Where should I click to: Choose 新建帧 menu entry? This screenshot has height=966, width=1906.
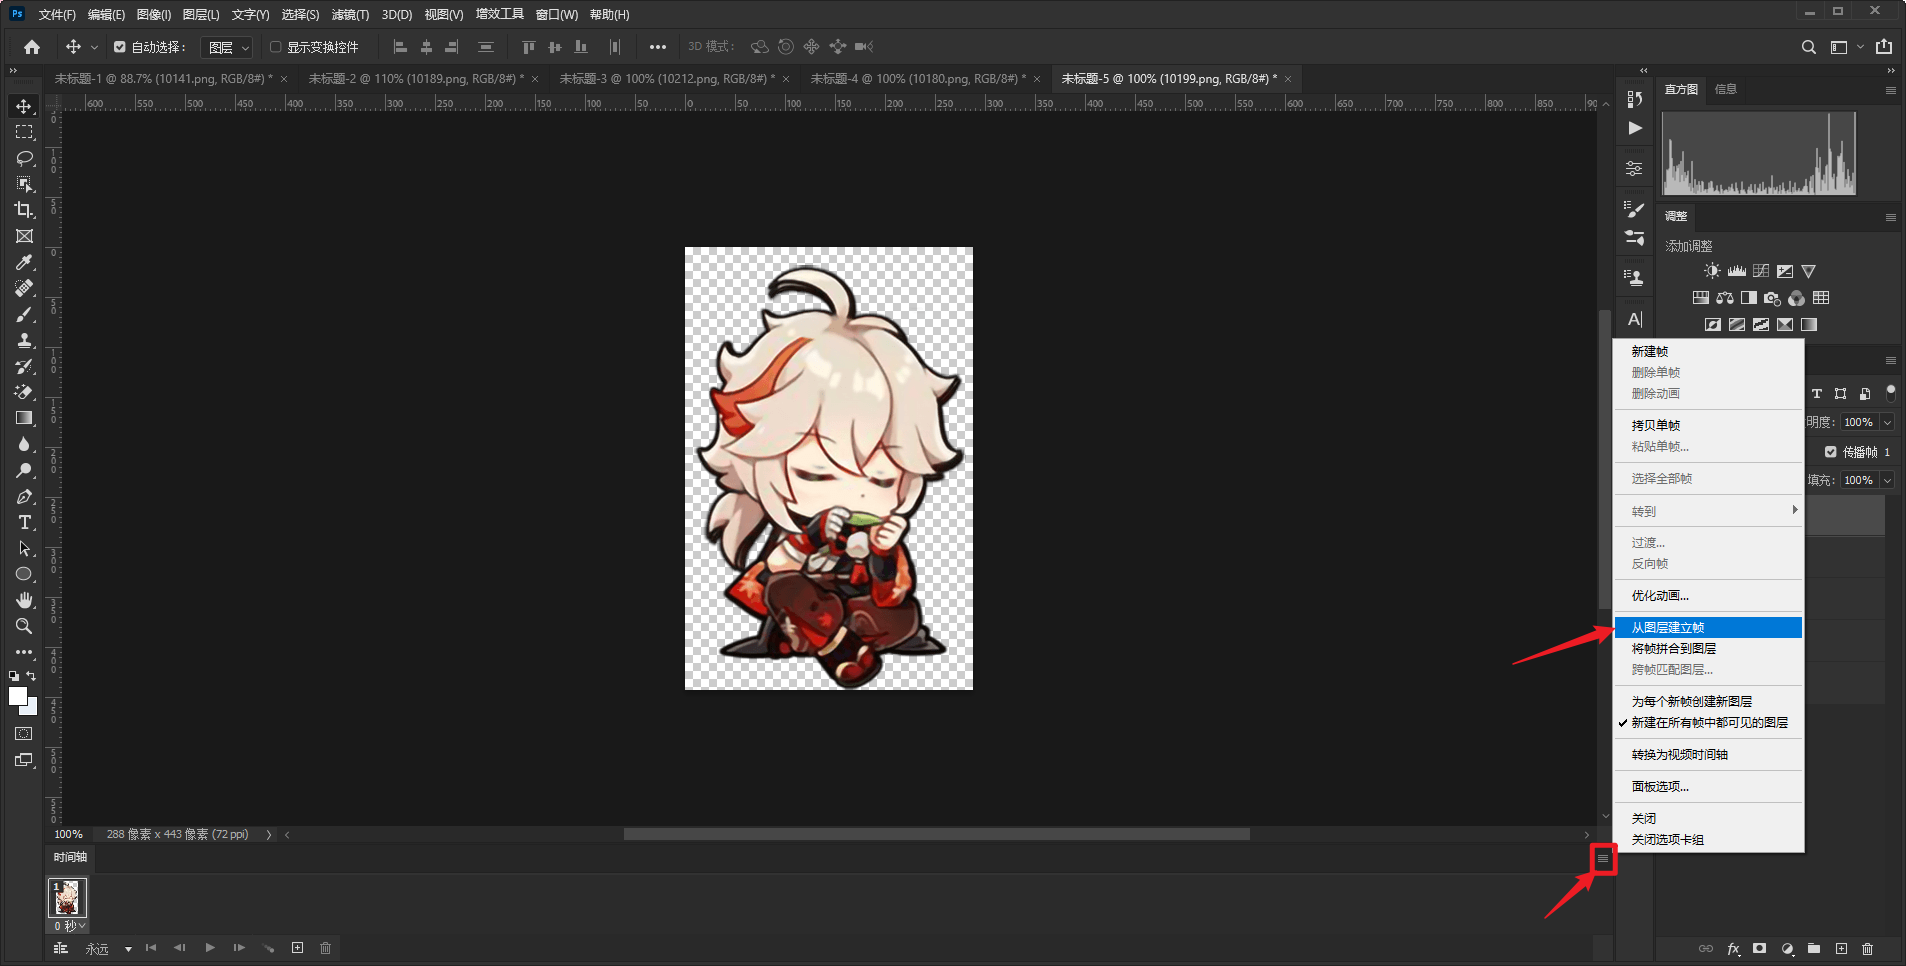(1709, 351)
